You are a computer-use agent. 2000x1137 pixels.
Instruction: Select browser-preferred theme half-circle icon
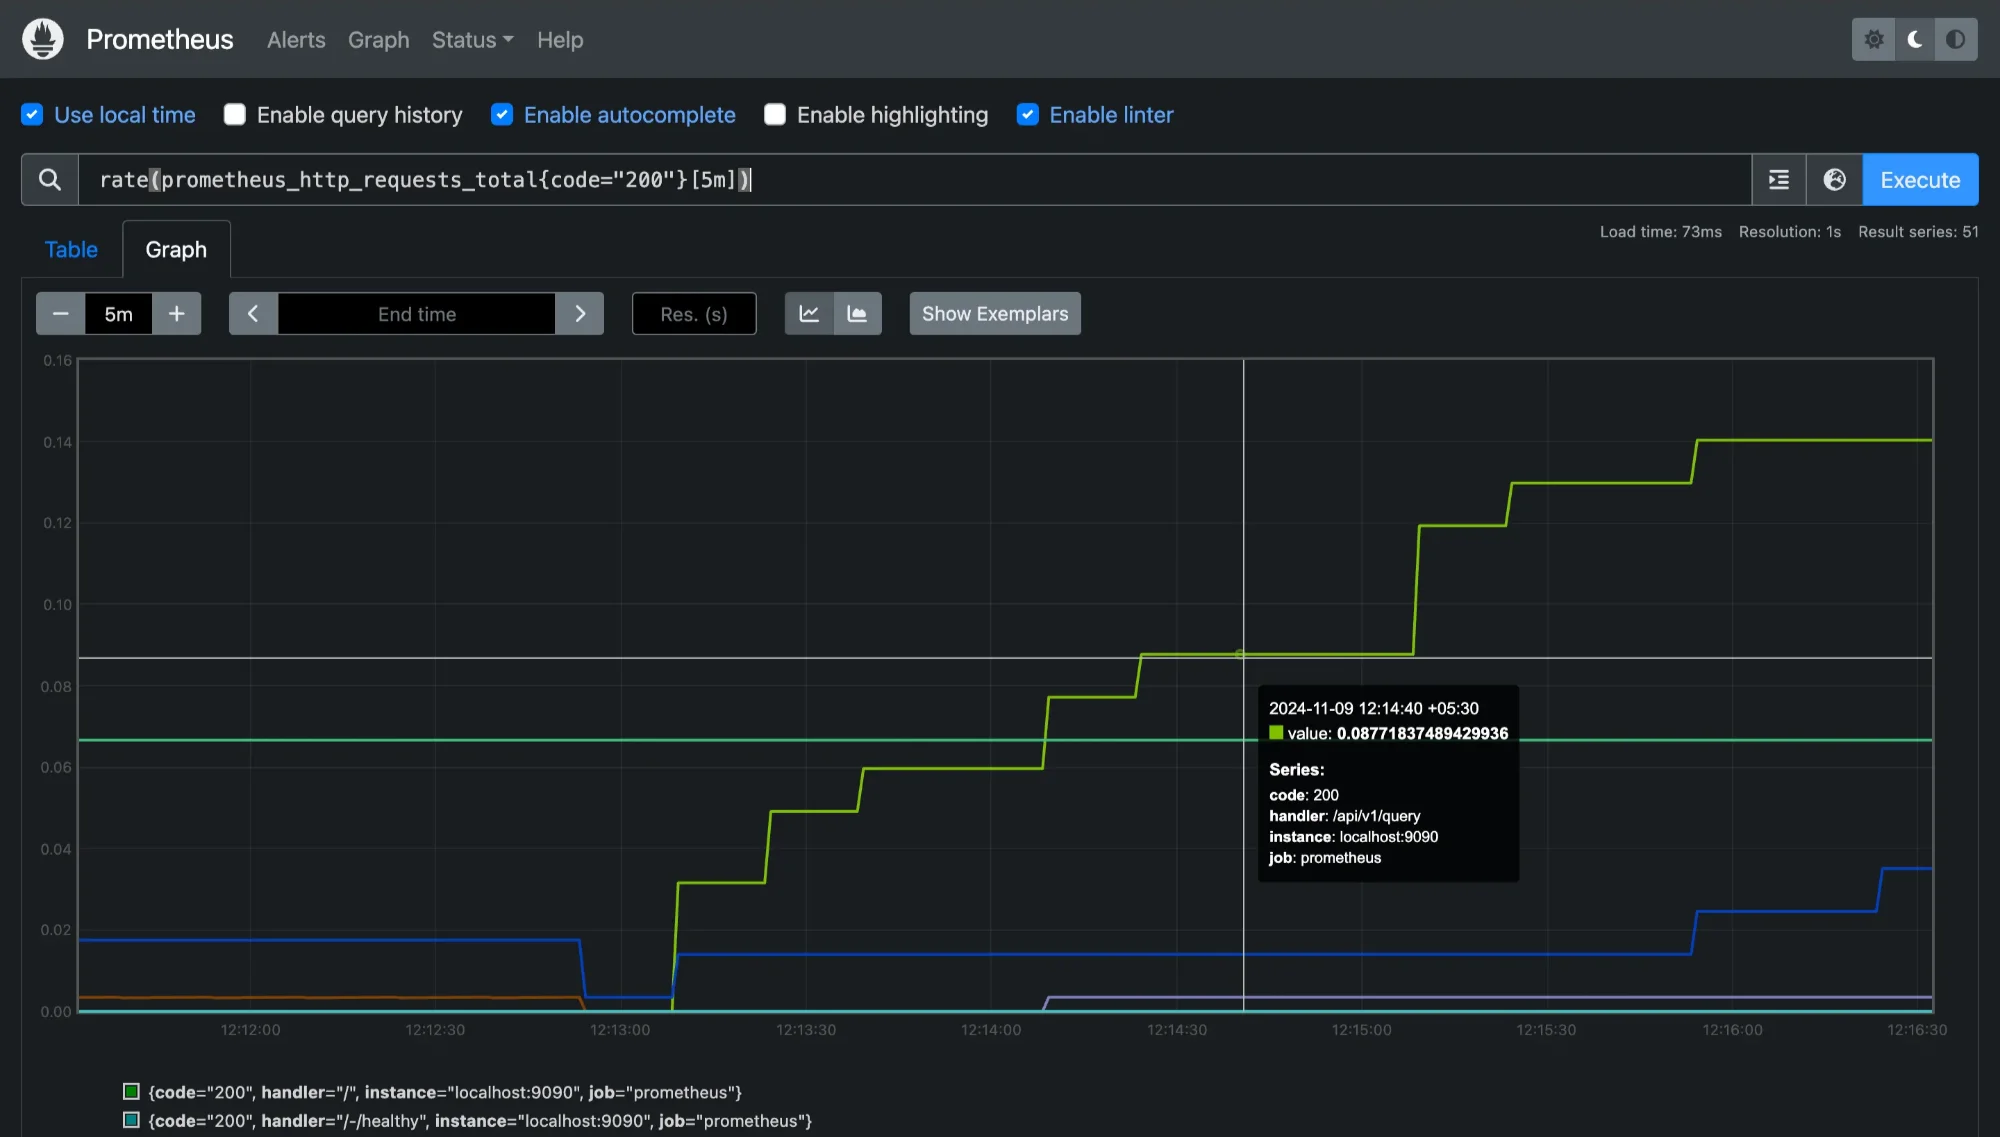tap(1956, 40)
